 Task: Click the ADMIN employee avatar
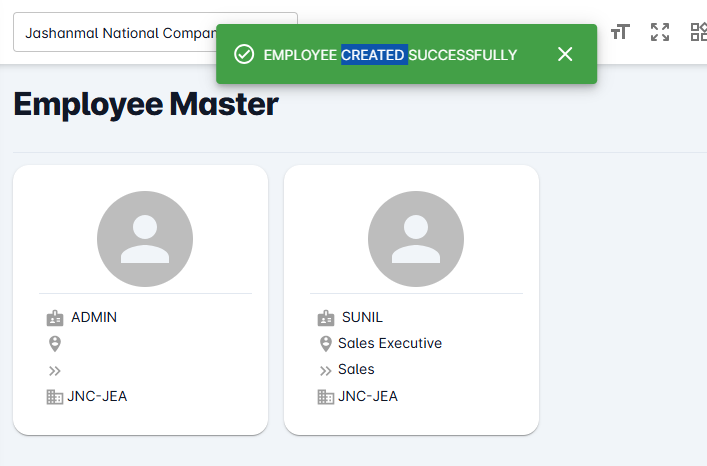(x=145, y=239)
